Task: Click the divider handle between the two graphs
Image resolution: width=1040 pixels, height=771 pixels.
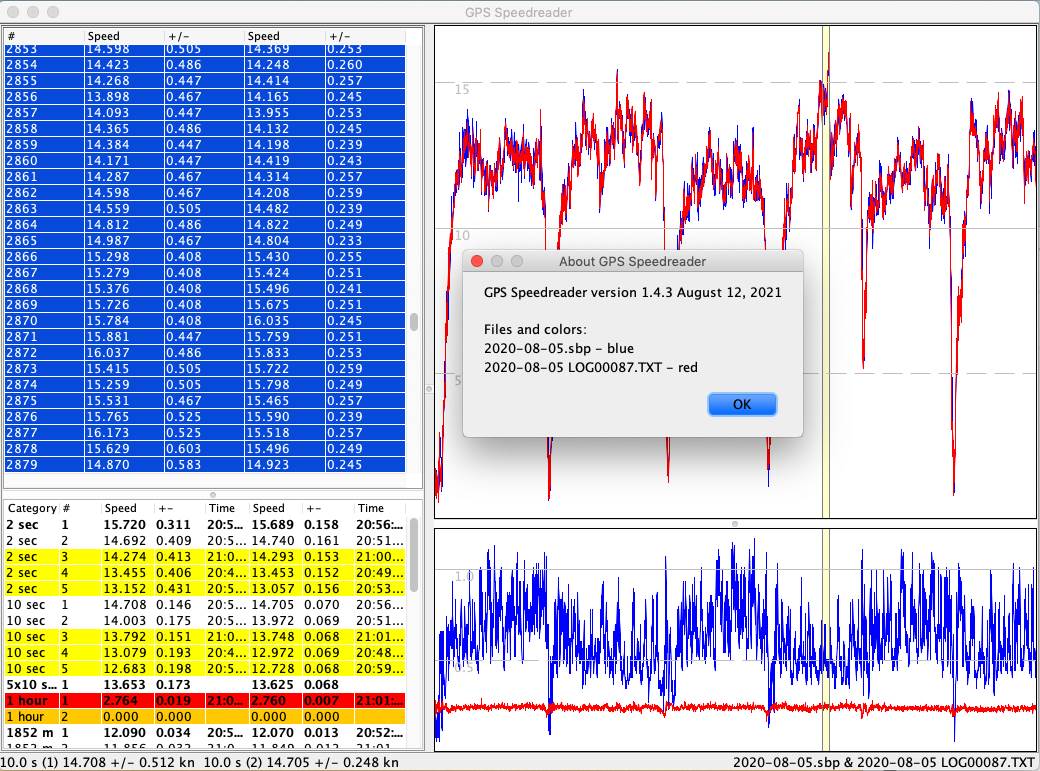Action: click(735, 523)
